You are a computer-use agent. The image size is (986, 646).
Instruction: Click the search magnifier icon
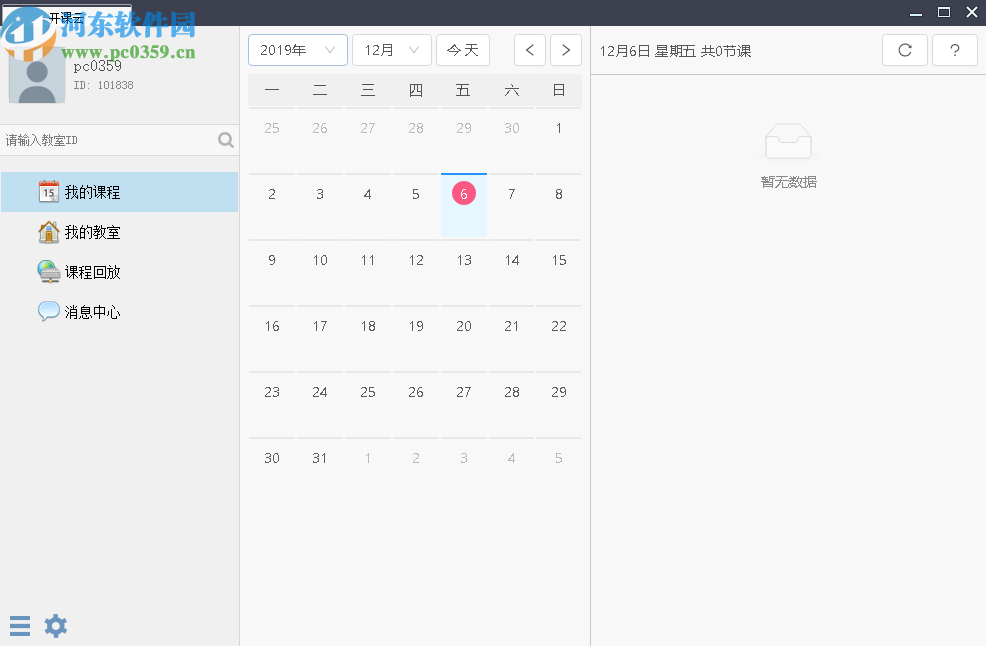pyautogui.click(x=225, y=140)
